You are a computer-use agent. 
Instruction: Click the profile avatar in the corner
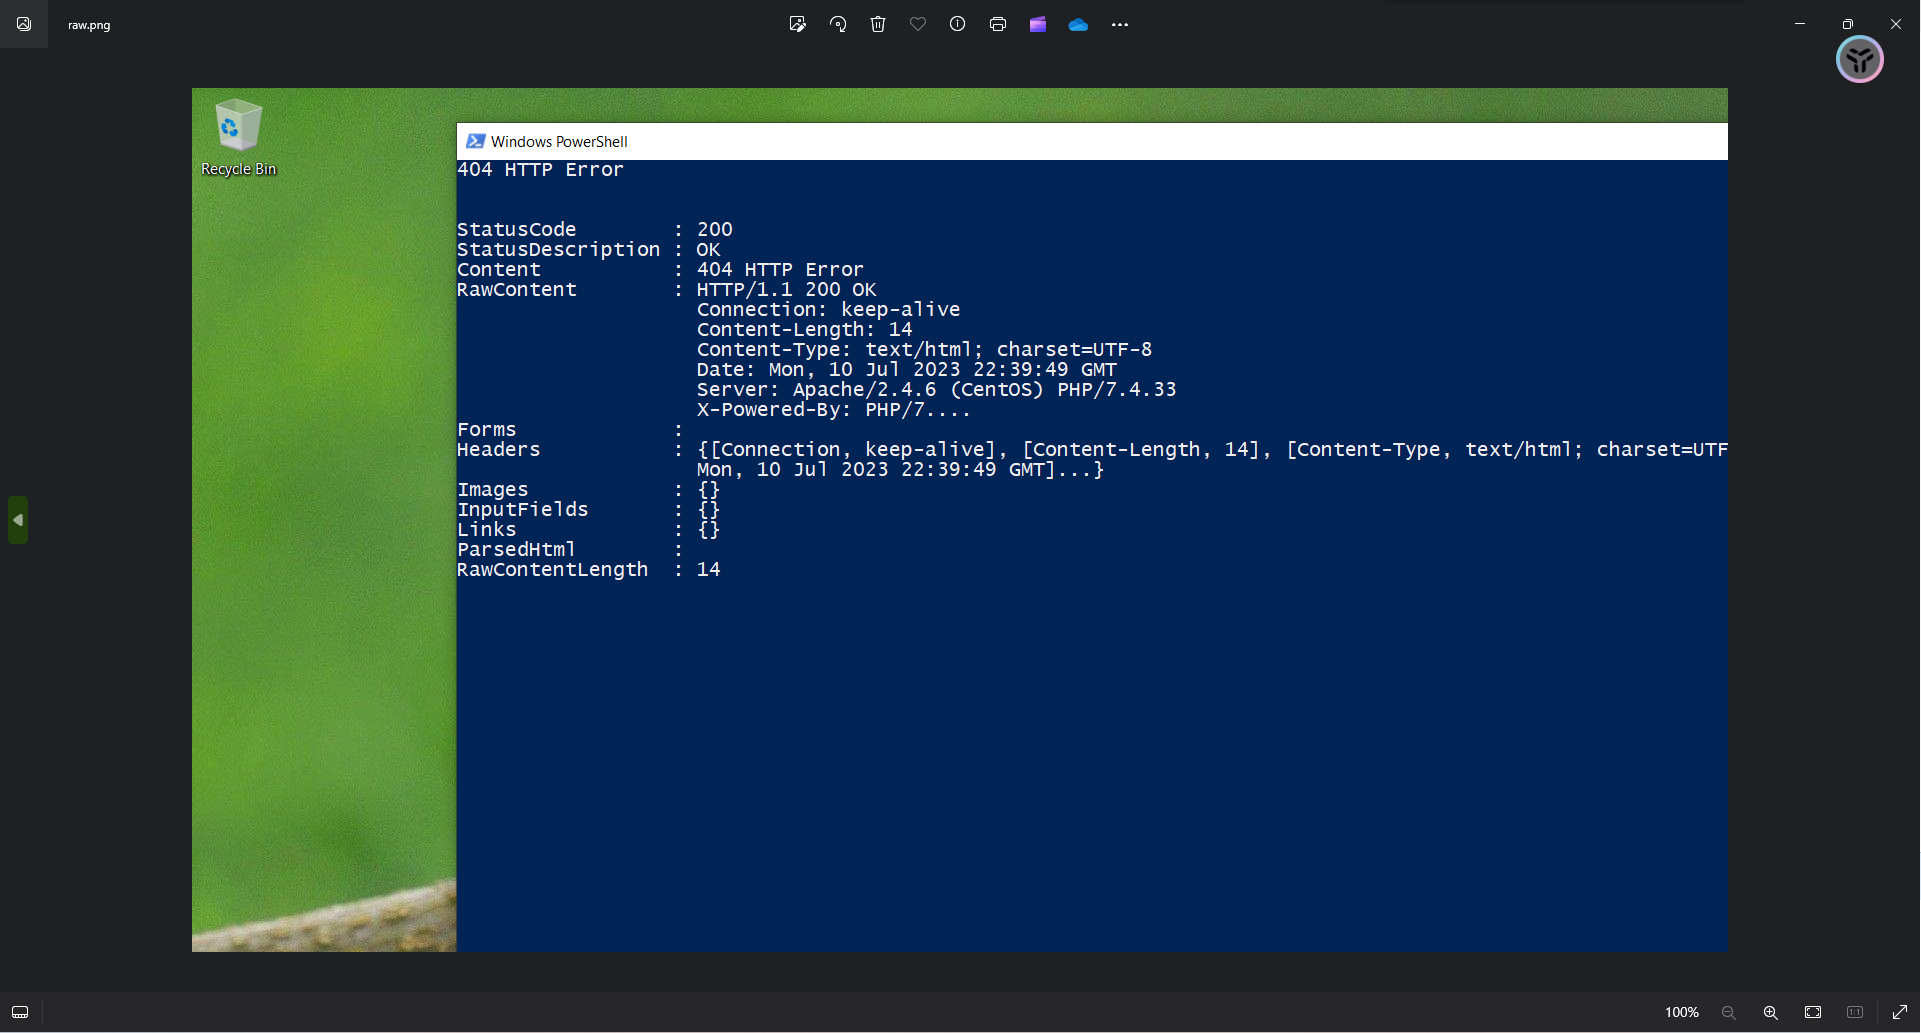pos(1860,59)
